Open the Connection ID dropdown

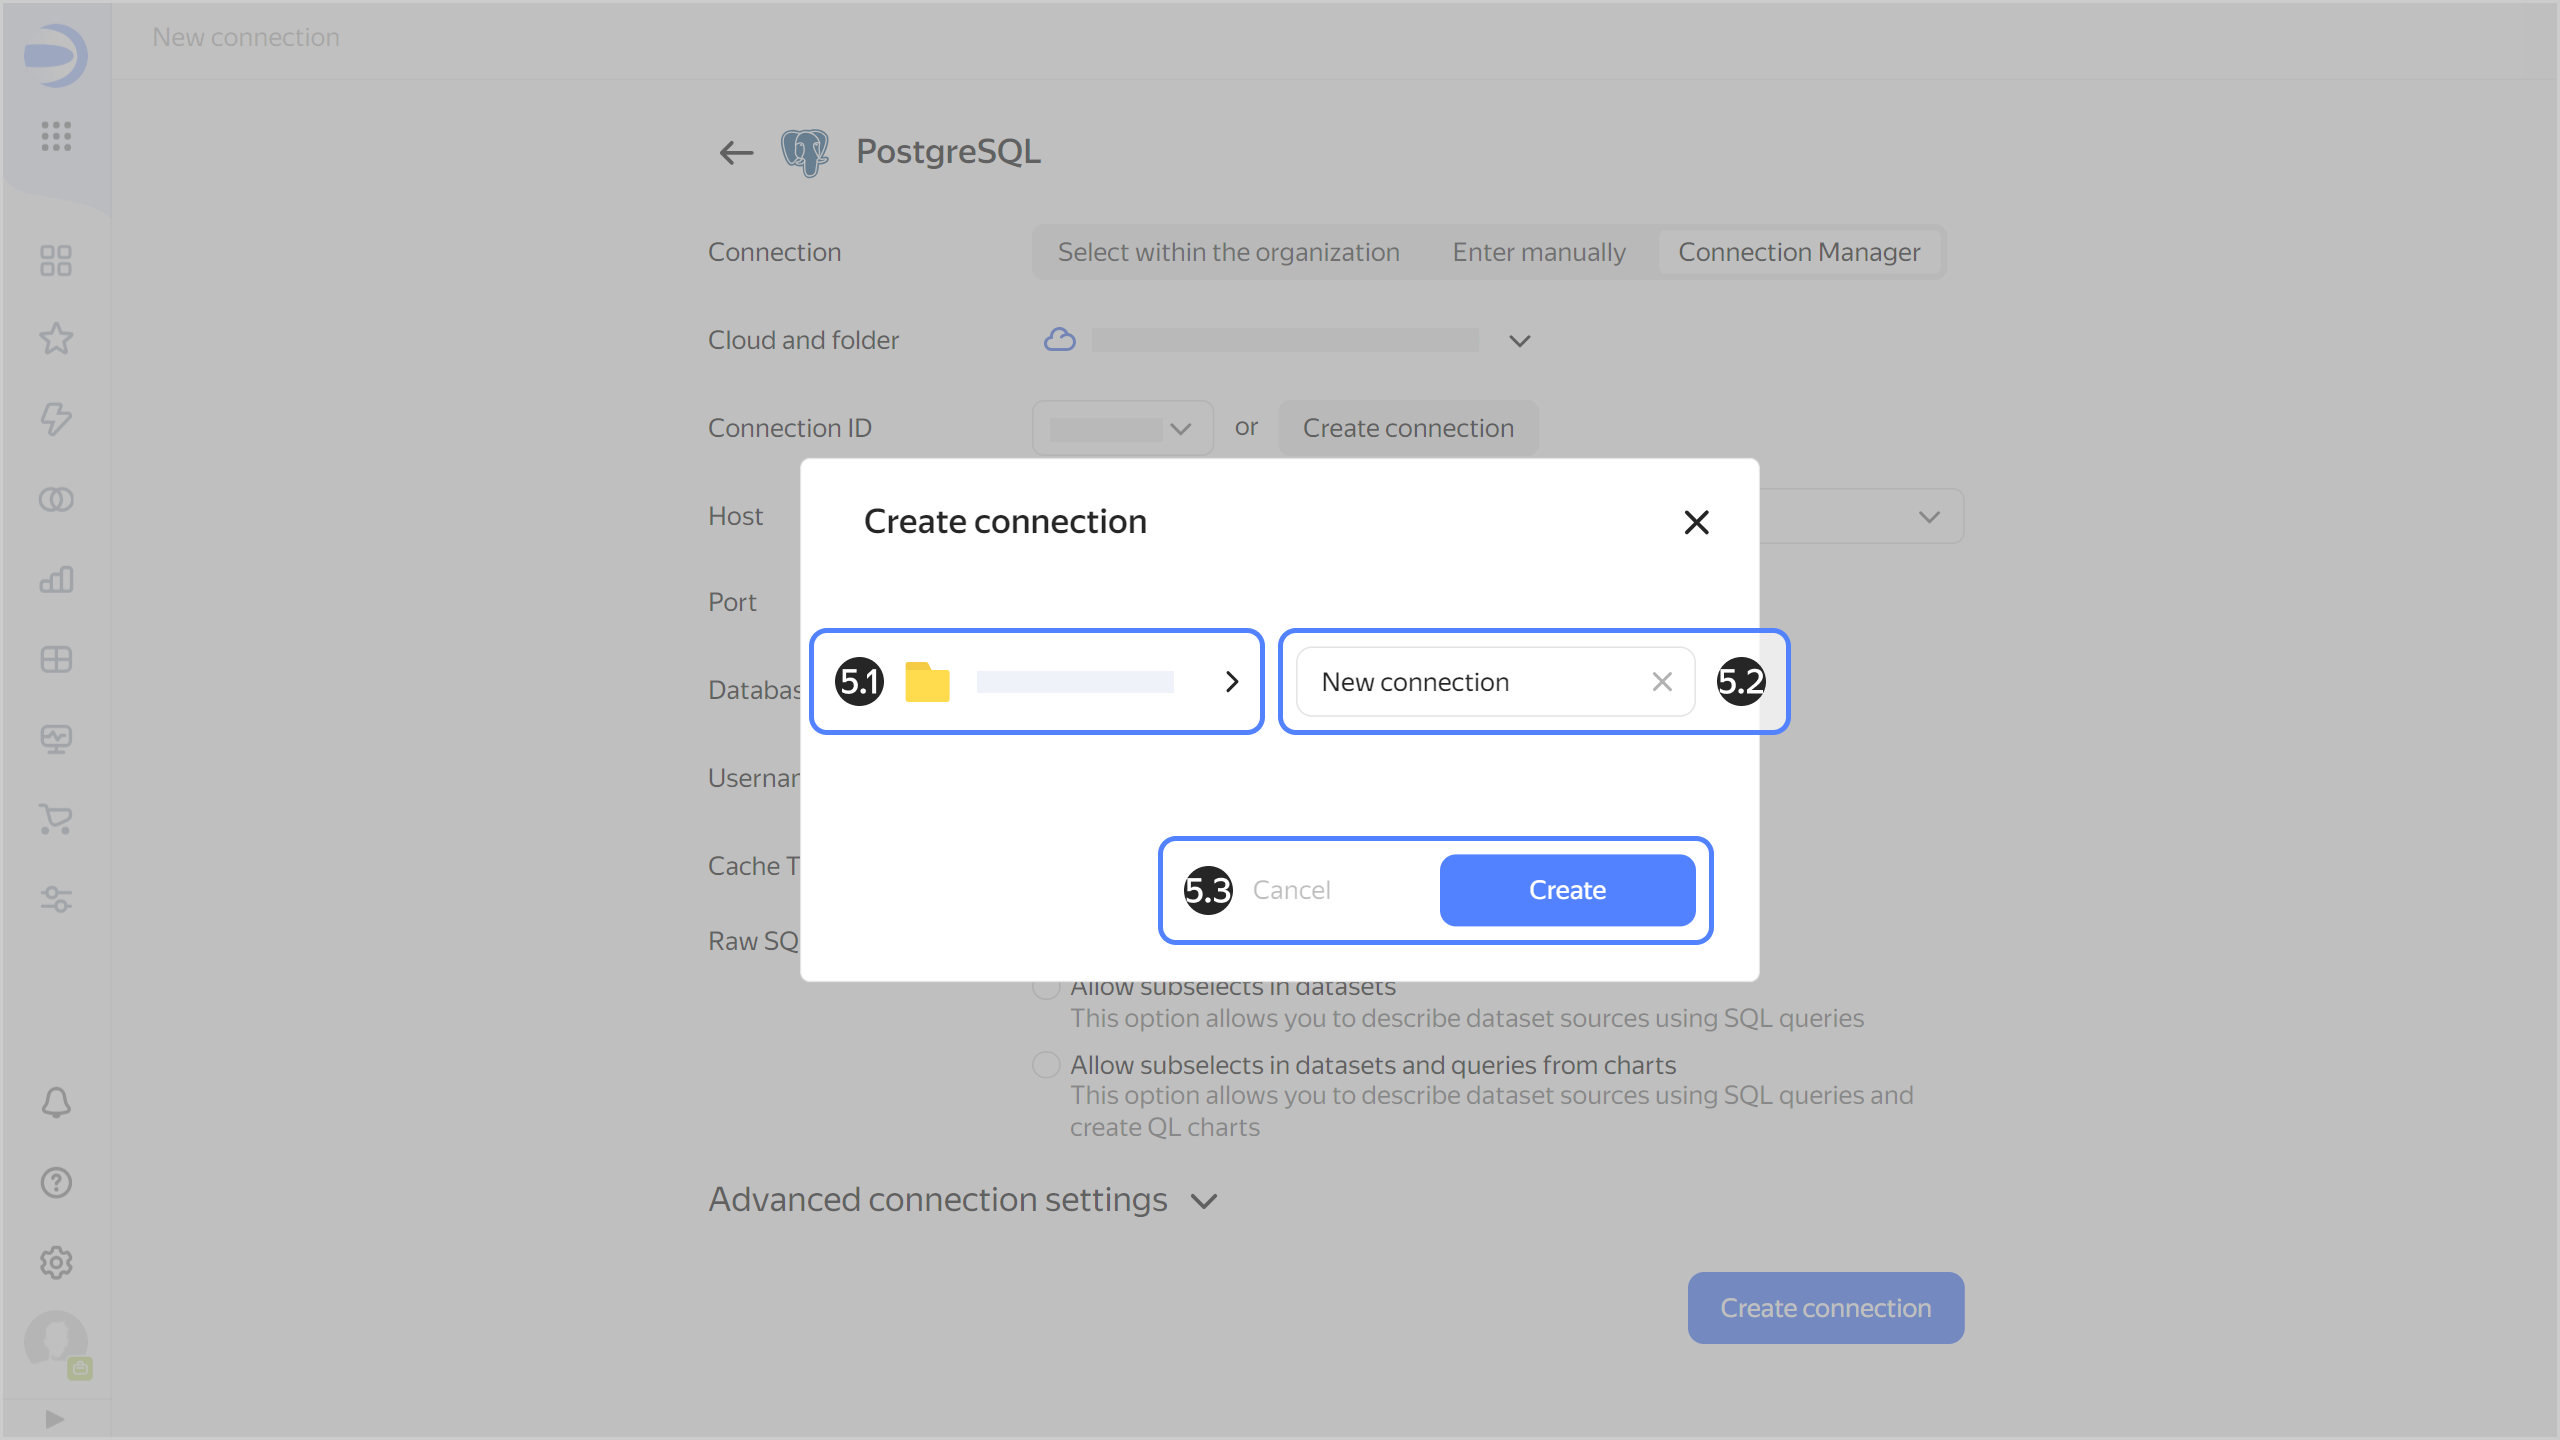point(1122,429)
